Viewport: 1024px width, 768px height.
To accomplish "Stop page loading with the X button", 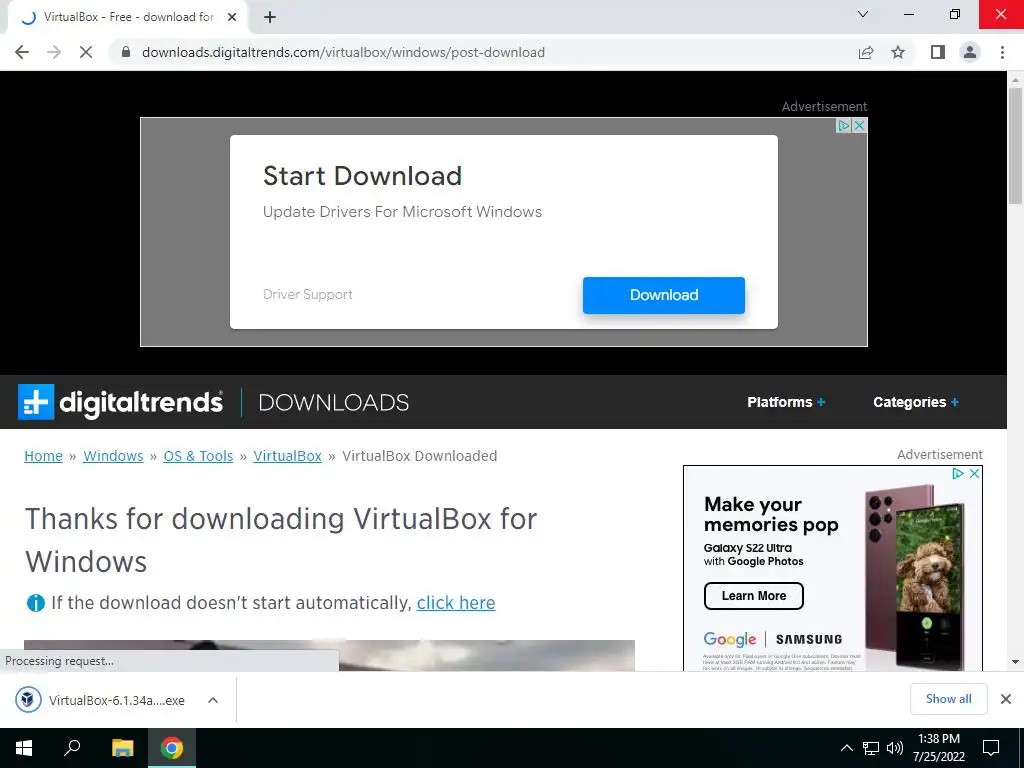I will [x=86, y=52].
